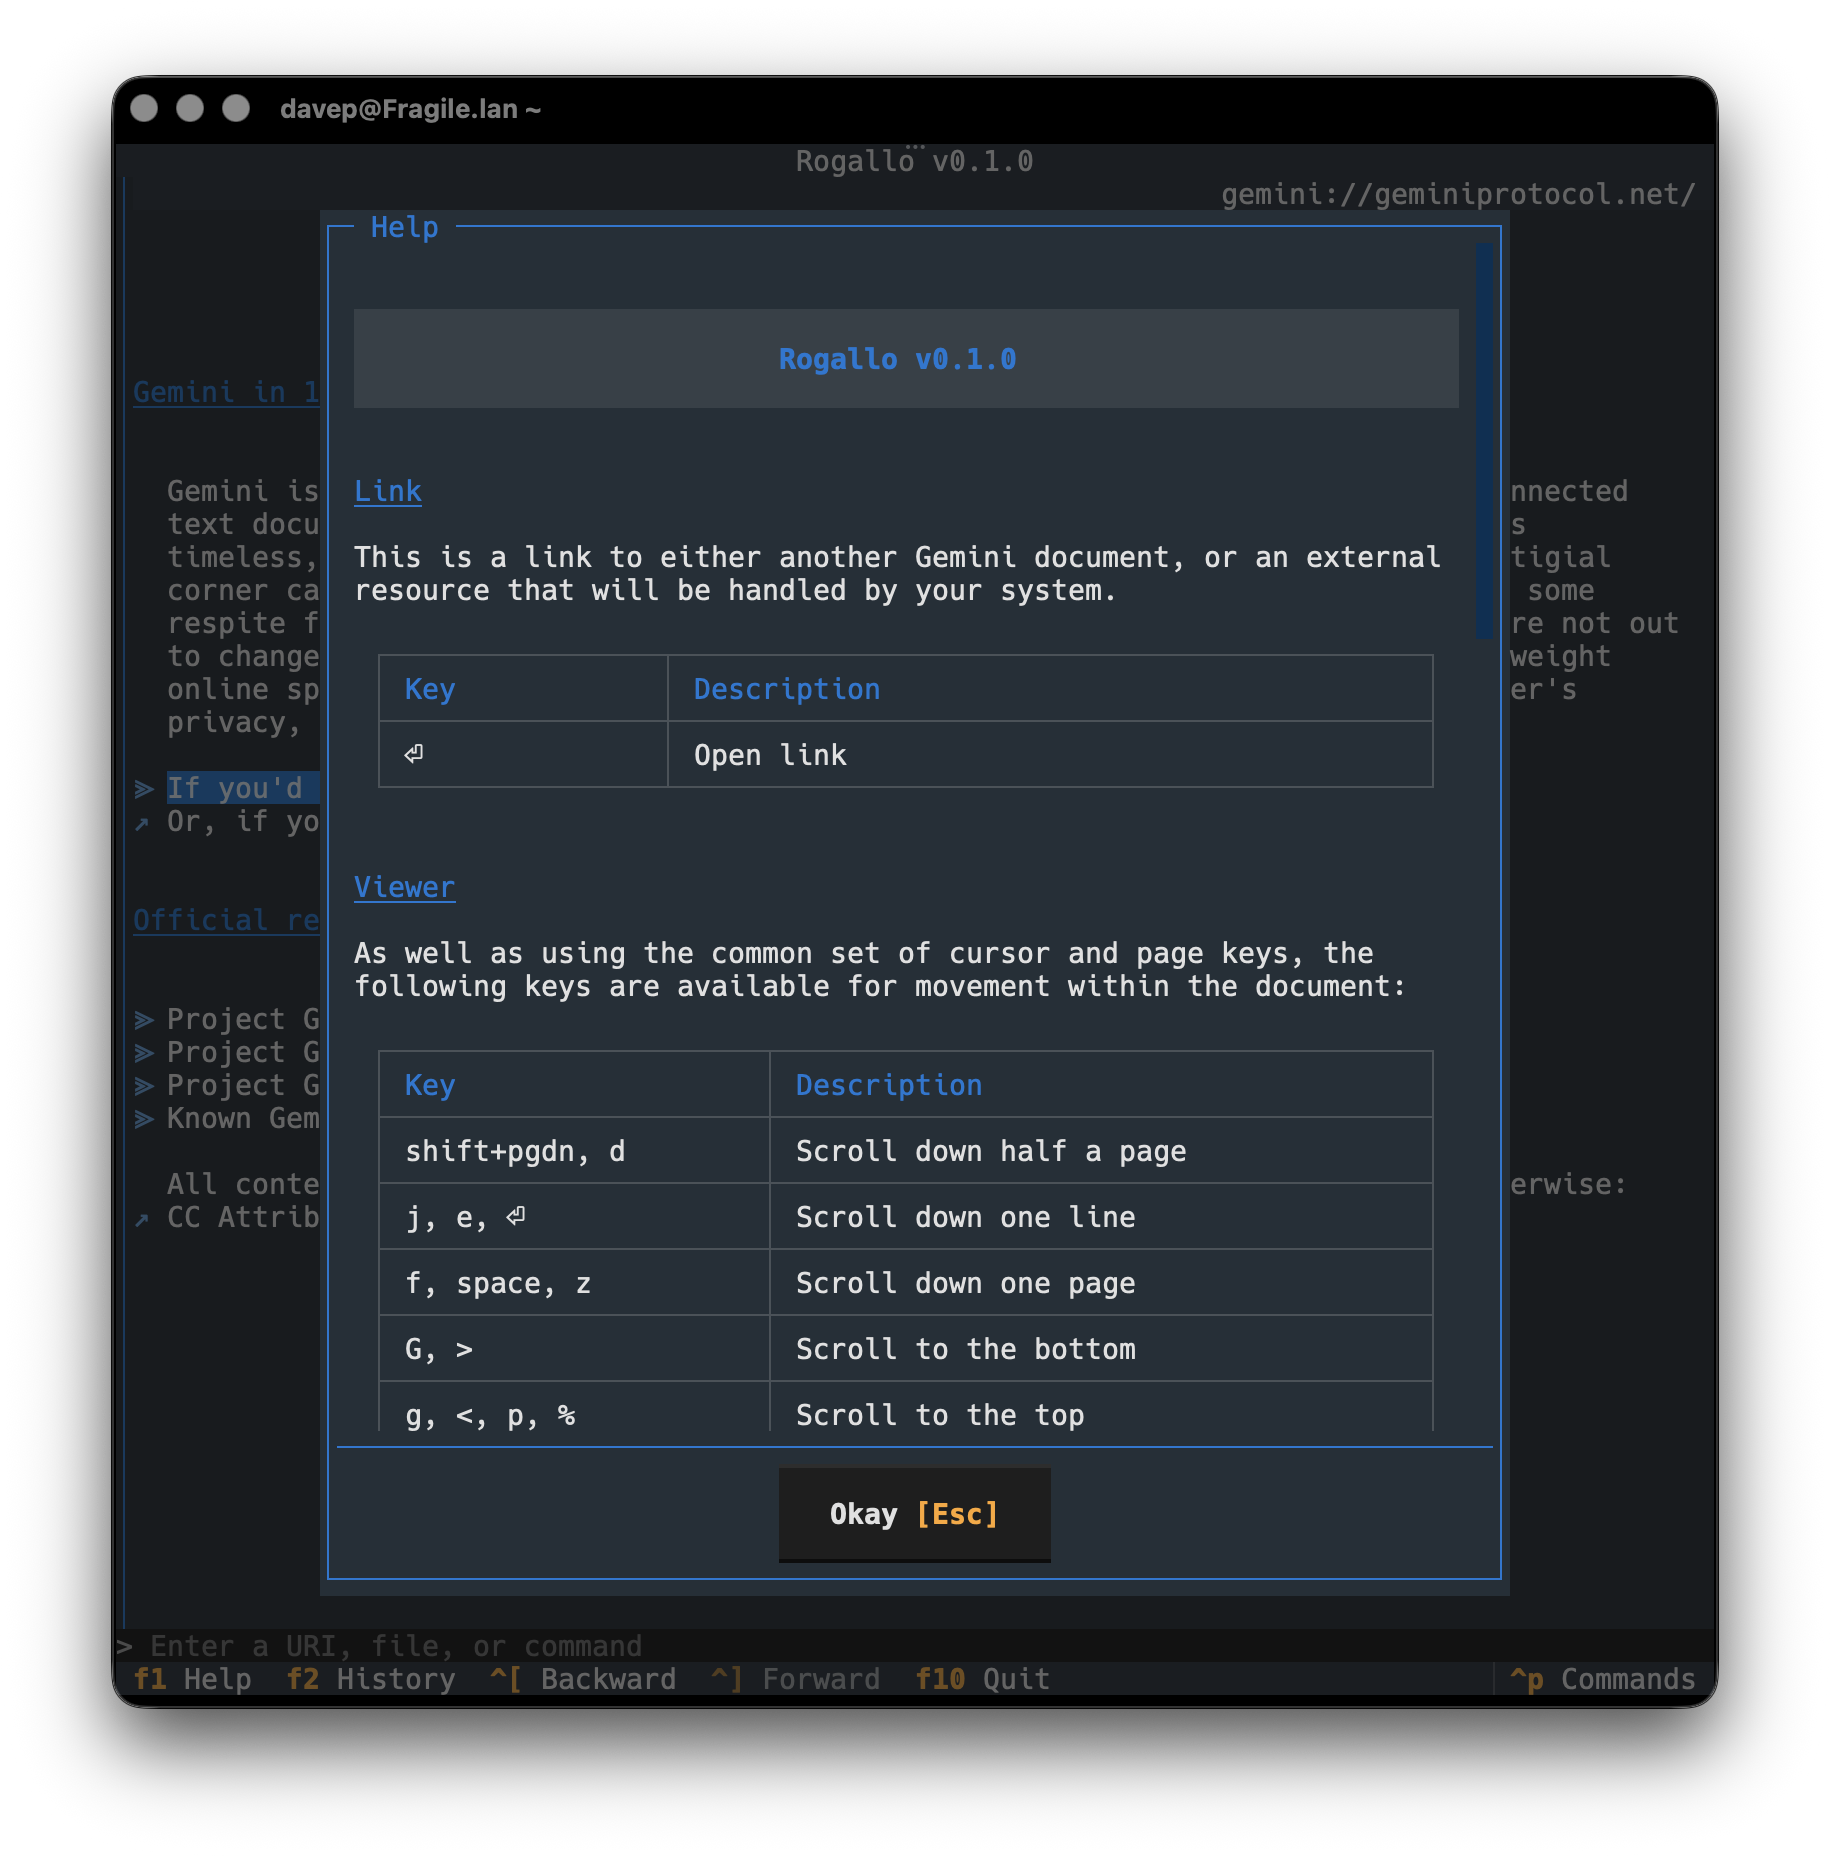Click 'Scroll down half a page' cell
The width and height of the screenshot is (1830, 1856).
click(x=1101, y=1151)
